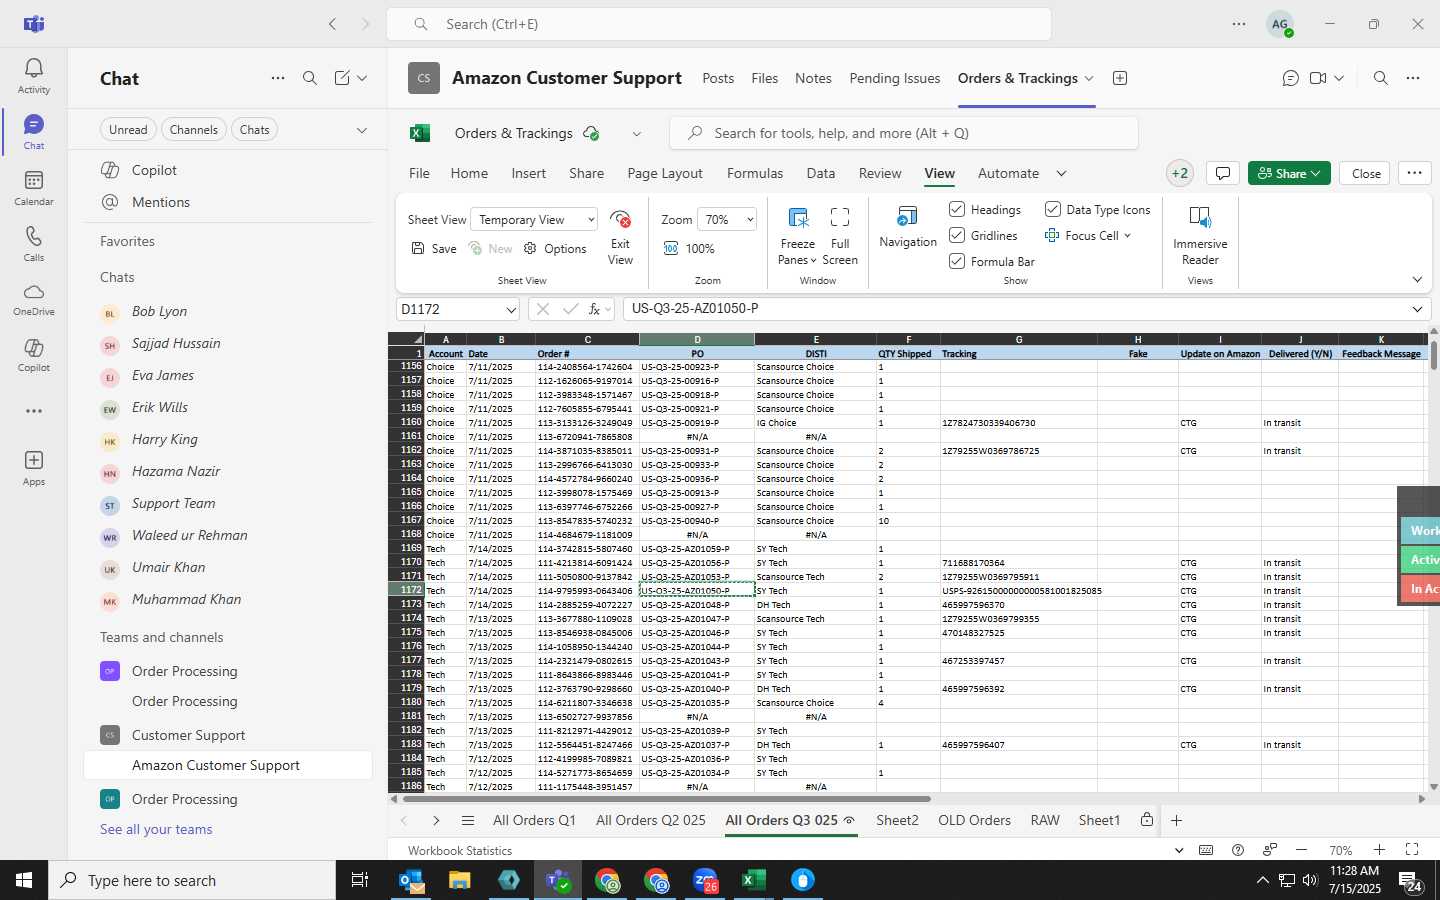The height and width of the screenshot is (900, 1440).
Task: Click zoom out minus in status bar
Action: [x=1301, y=850]
